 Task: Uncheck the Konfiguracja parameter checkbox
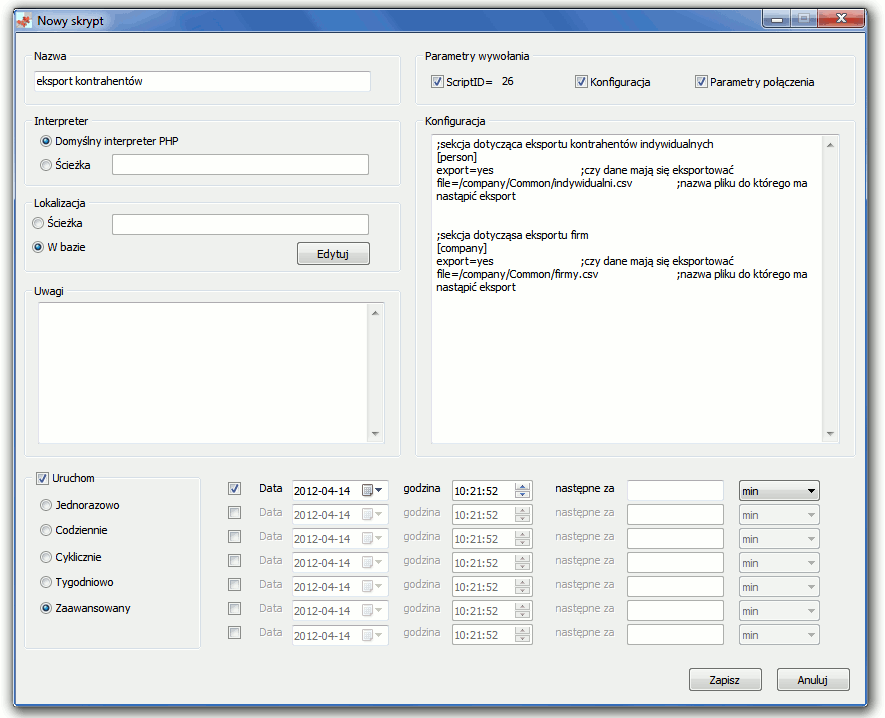pos(581,82)
